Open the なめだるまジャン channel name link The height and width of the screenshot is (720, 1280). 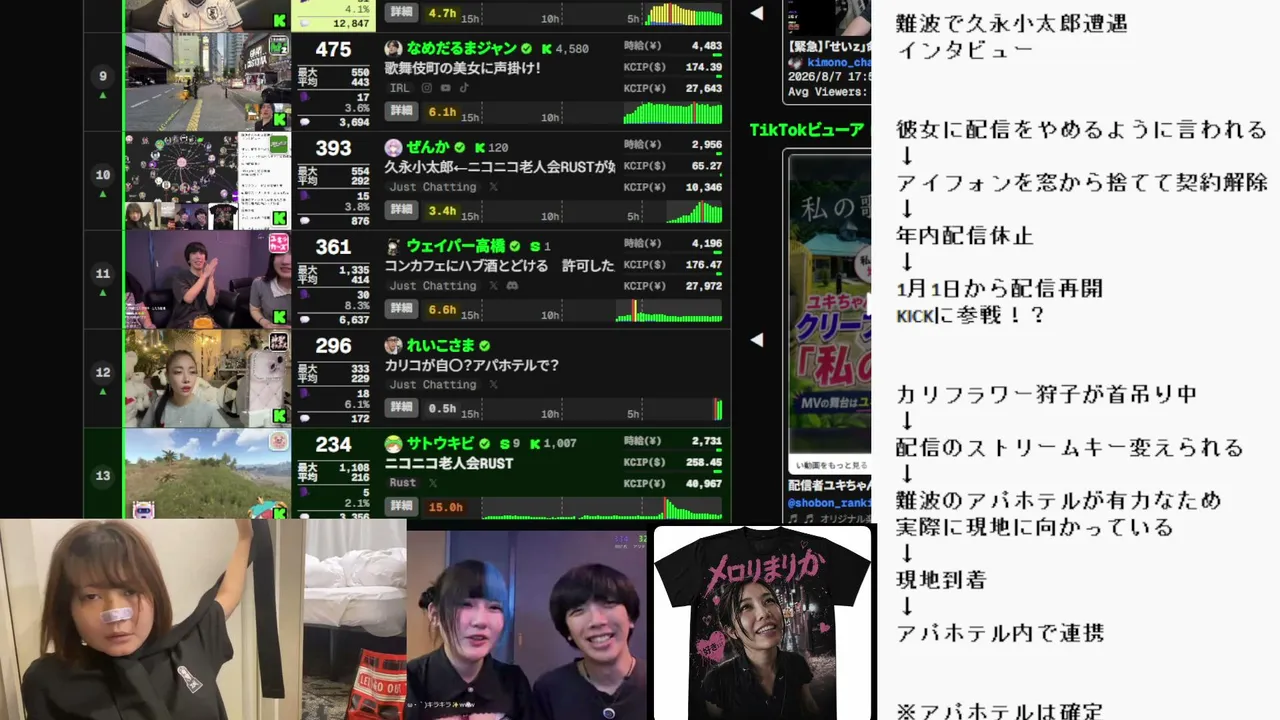point(462,48)
